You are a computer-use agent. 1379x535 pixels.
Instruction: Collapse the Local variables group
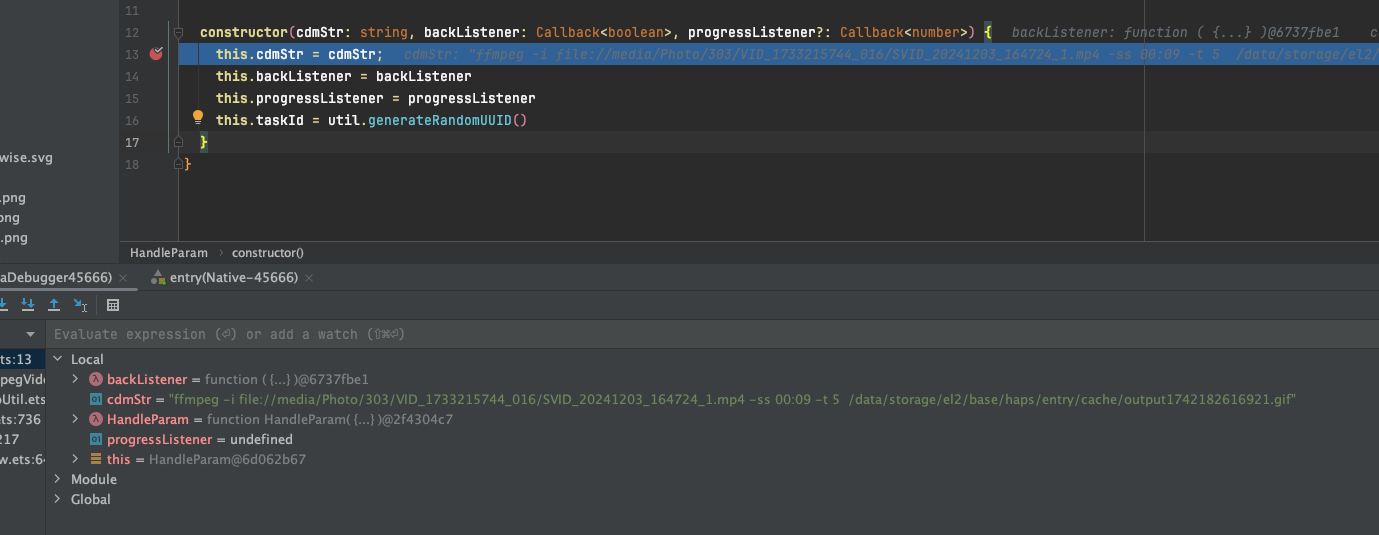pos(57,359)
